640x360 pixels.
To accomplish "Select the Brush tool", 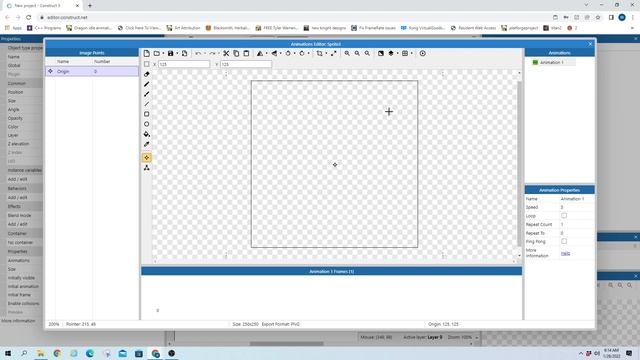I will (147, 94).
